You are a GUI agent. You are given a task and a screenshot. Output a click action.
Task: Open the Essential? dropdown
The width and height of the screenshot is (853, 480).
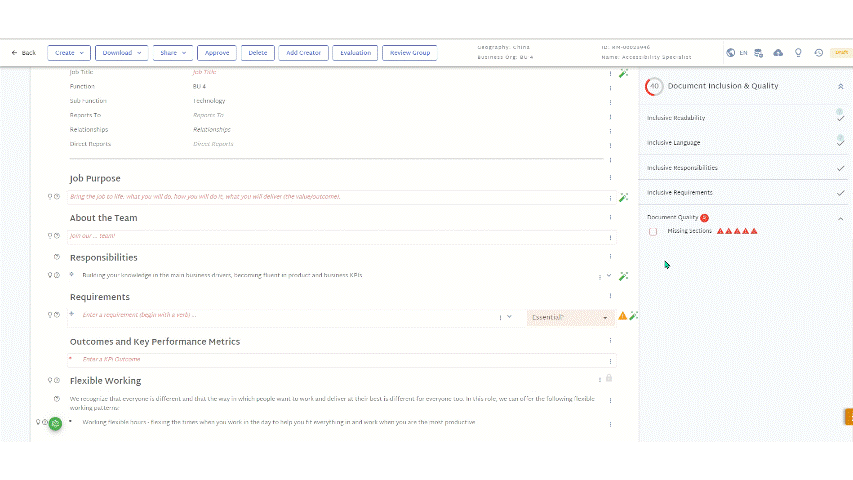click(x=570, y=317)
